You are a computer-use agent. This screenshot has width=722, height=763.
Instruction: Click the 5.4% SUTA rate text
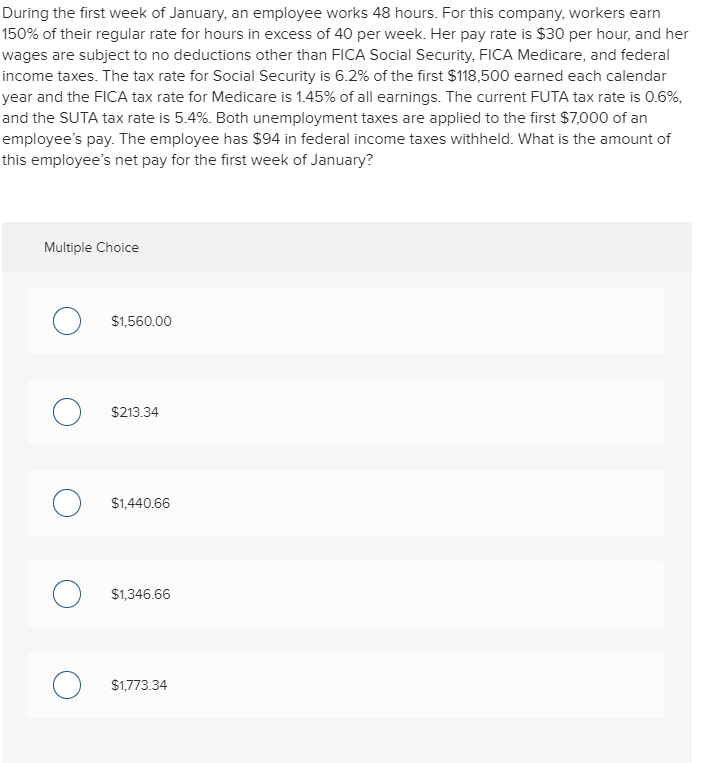point(194,118)
